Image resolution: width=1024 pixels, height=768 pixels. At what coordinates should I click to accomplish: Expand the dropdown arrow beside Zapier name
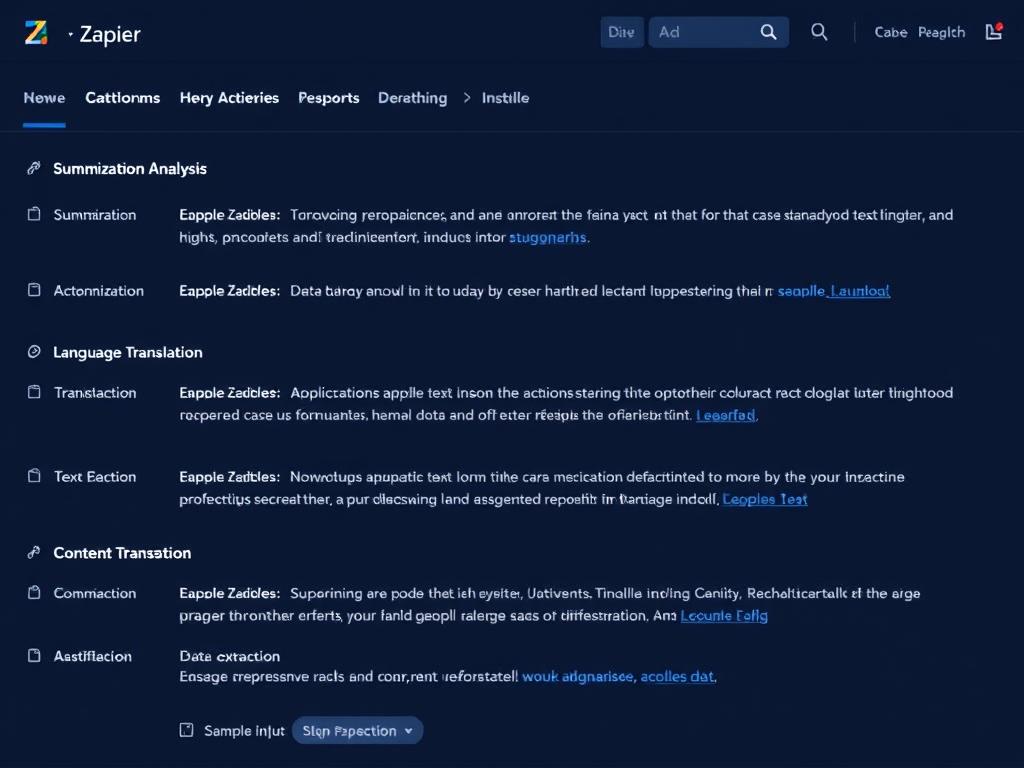tap(71, 34)
